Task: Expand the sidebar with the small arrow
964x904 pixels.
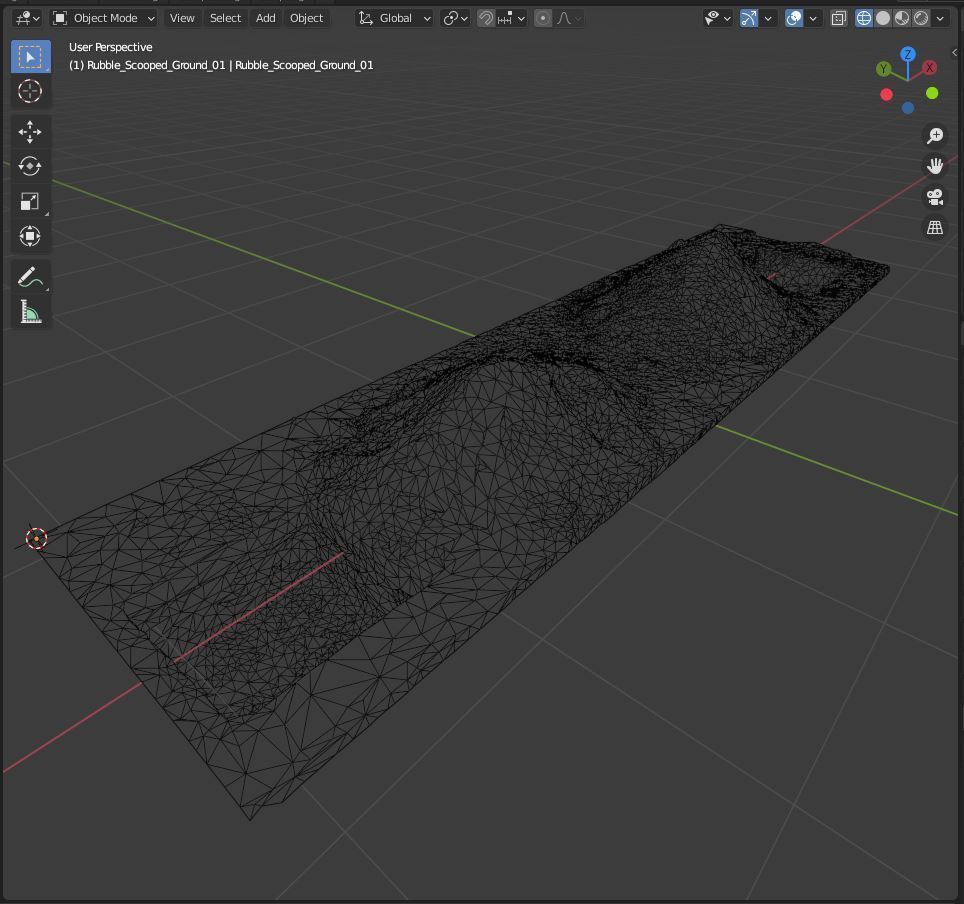Action: tap(954, 52)
